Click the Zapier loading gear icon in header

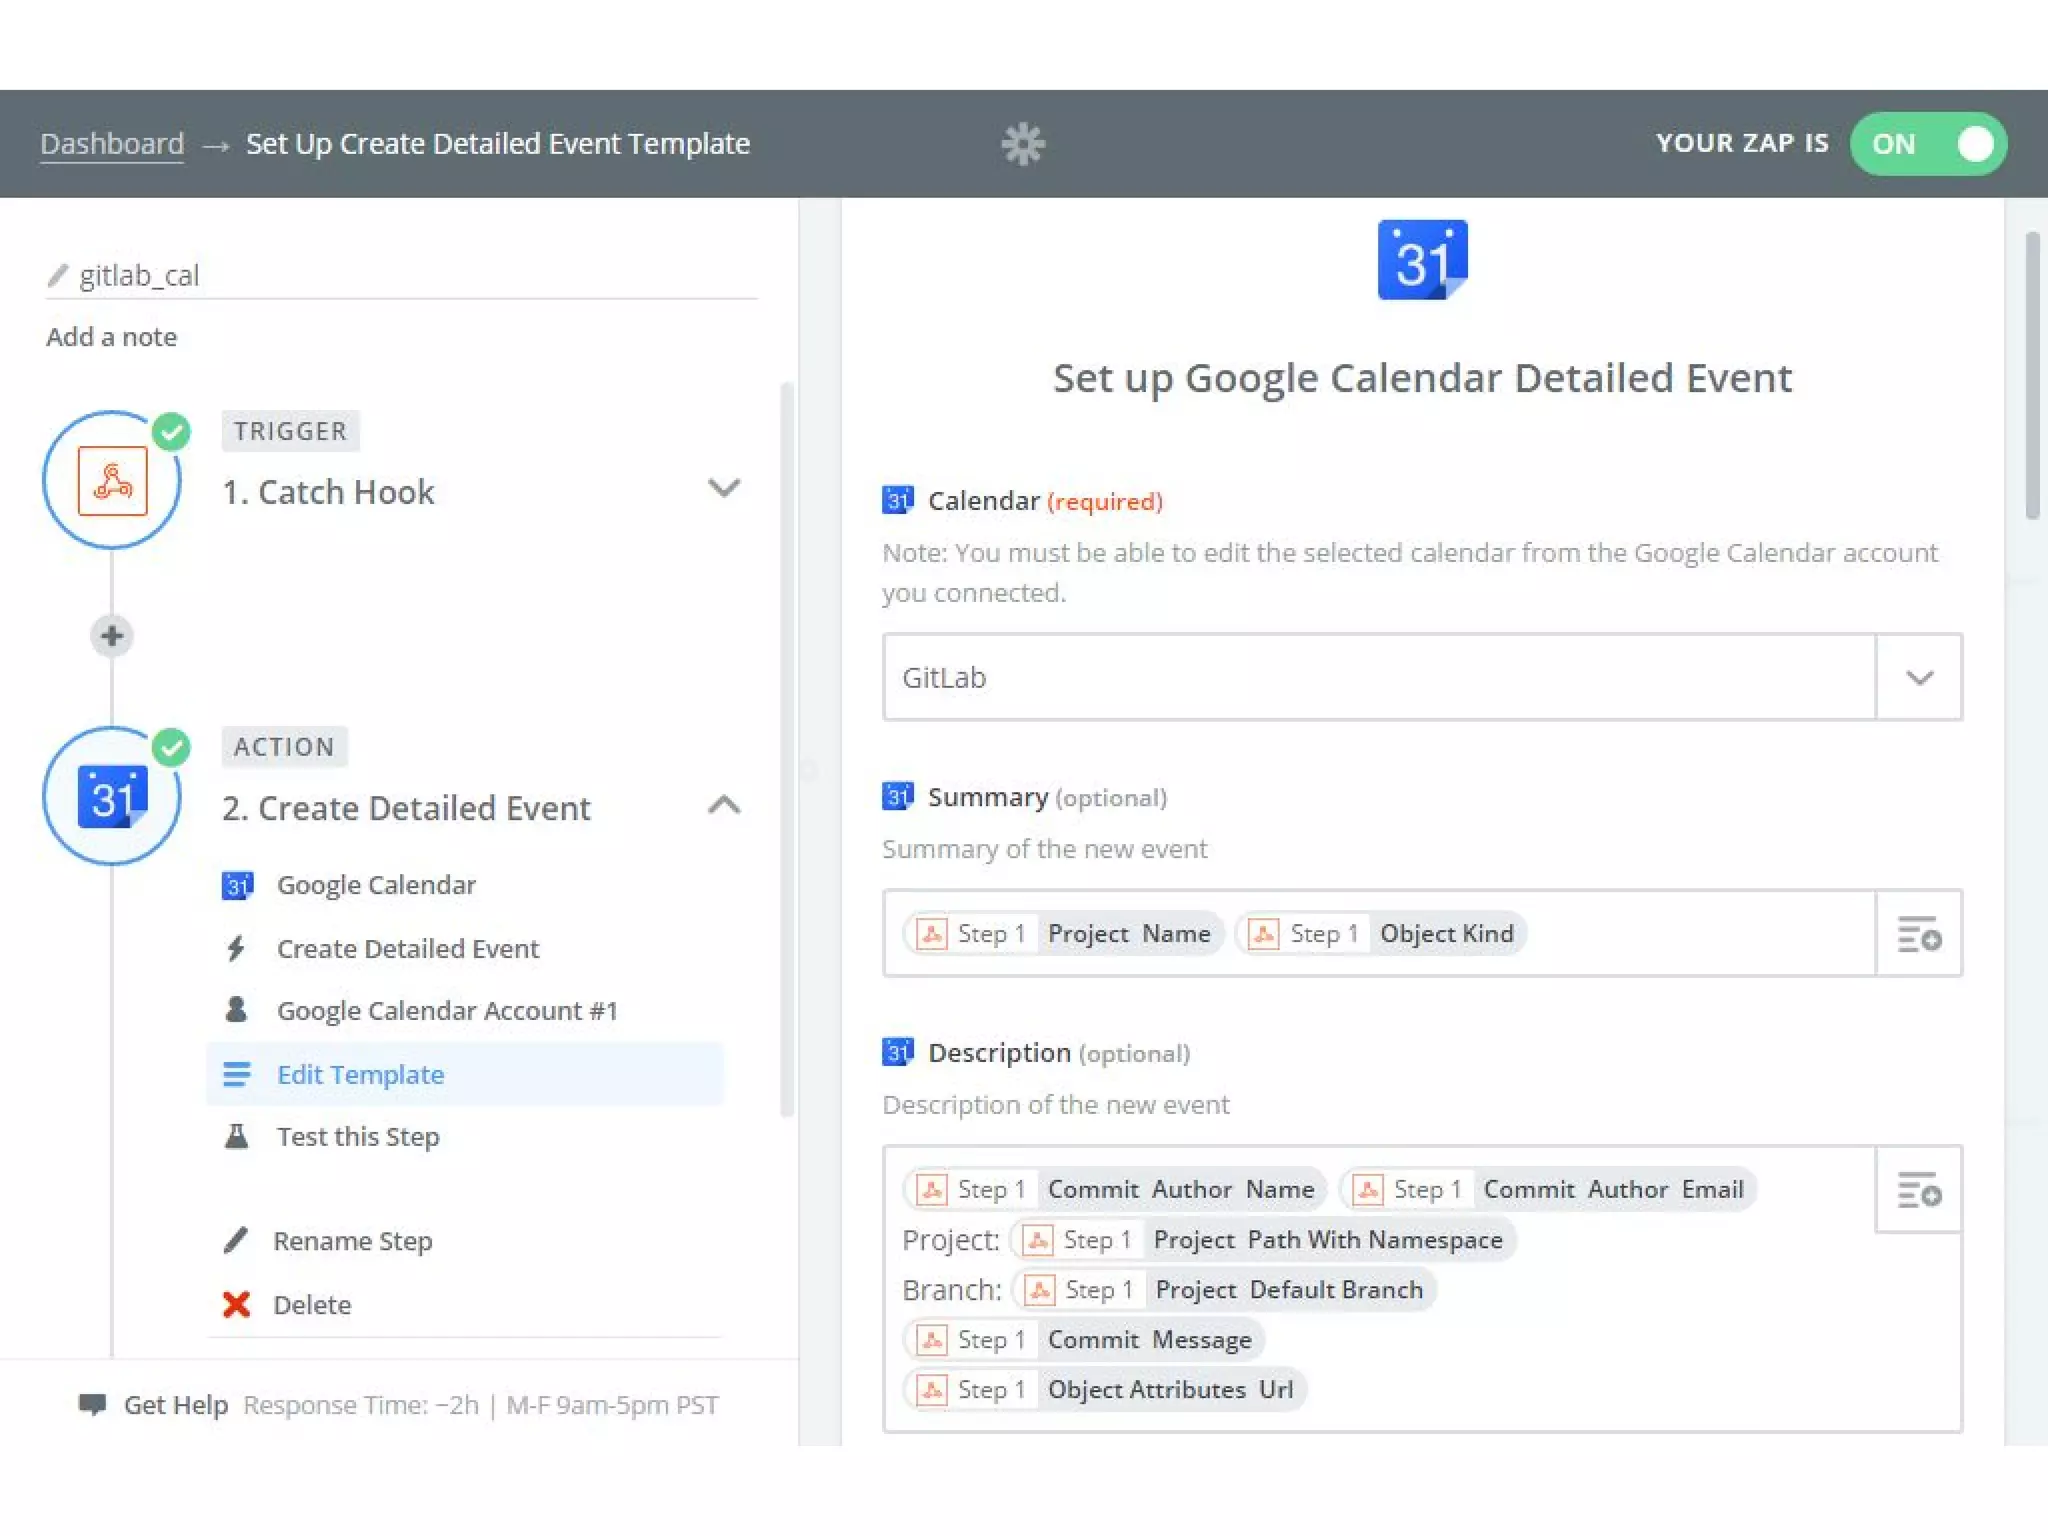1022,144
